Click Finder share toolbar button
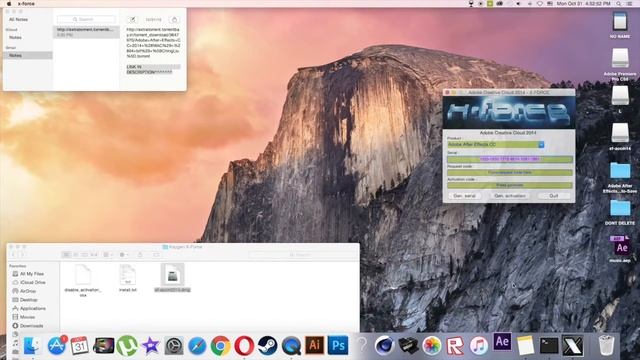Image resolution: width=640 pixels, height=360 pixels. (140, 255)
